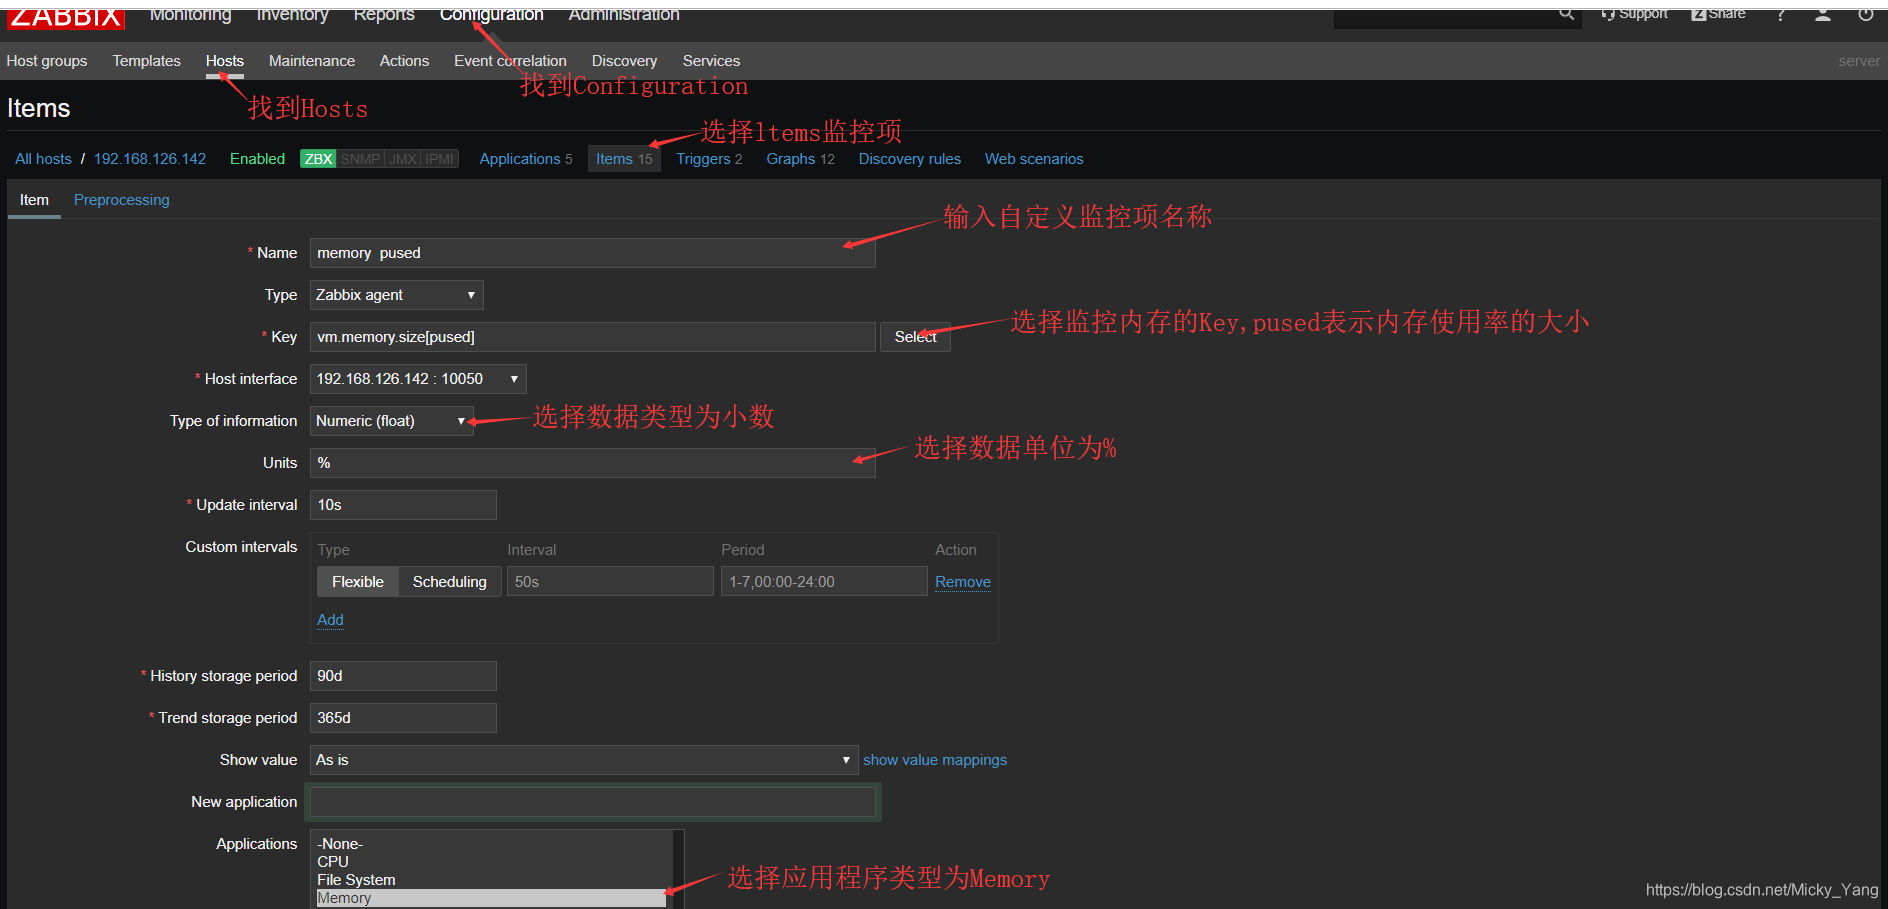This screenshot has height=909, width=1888.
Task: Open Items 15 link
Action: click(x=624, y=159)
